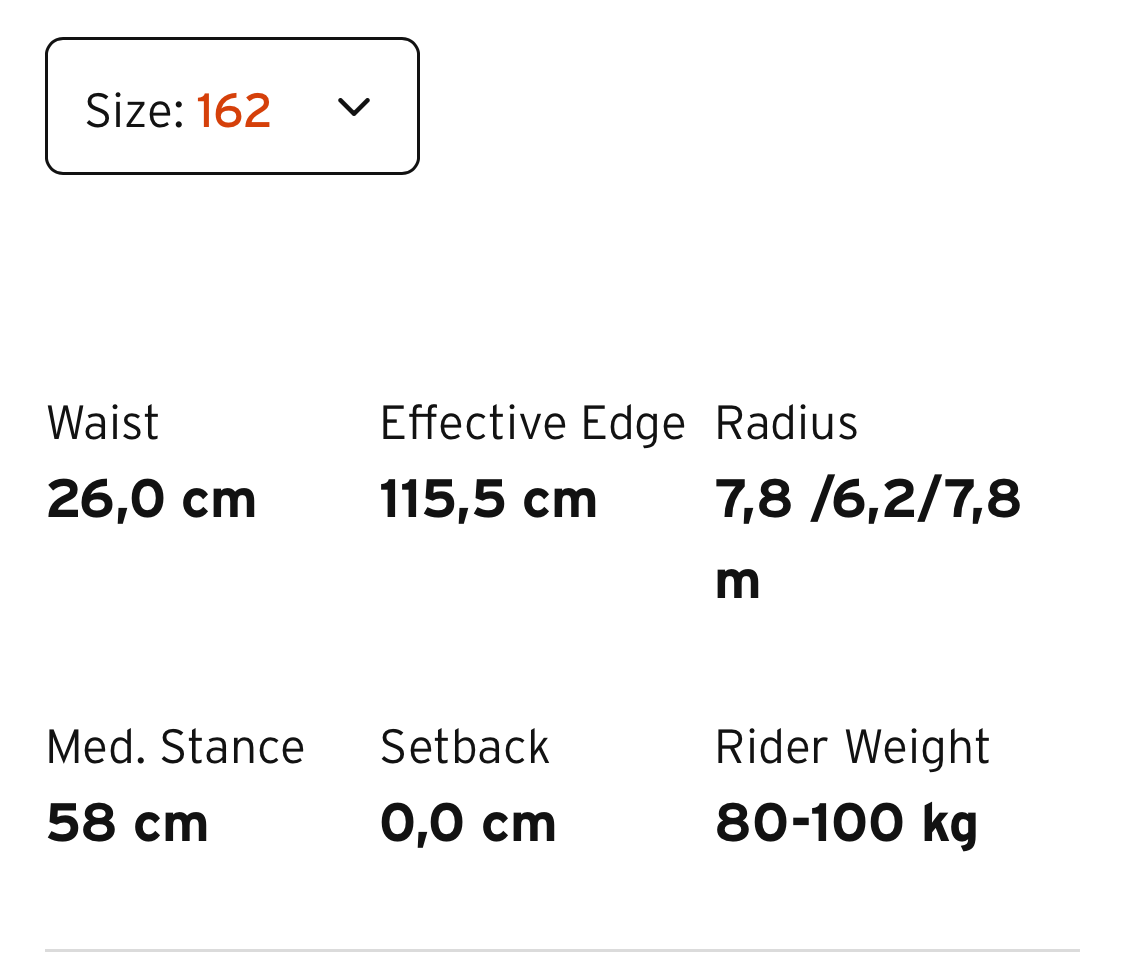The height and width of the screenshot is (976, 1125).
Task: Select the Effective Edge label
Action: [532, 423]
